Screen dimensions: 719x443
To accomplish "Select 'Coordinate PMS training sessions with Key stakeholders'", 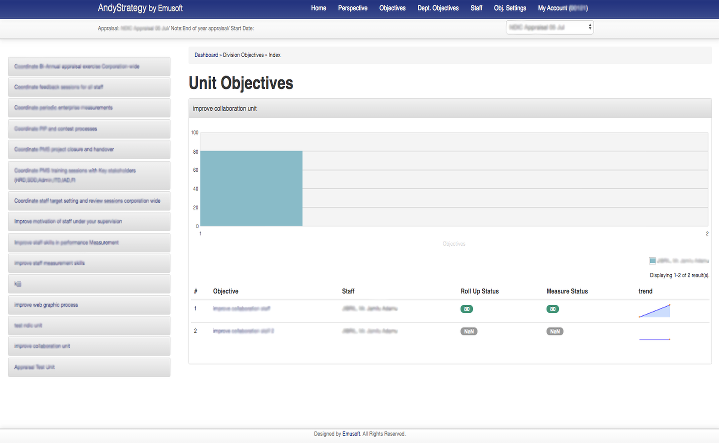I will (x=89, y=175).
